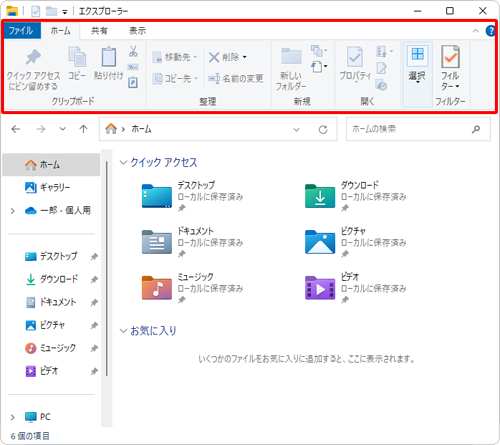500x445 pixels.
Task: Click the Edit icon in the Open group
Action: [381, 68]
